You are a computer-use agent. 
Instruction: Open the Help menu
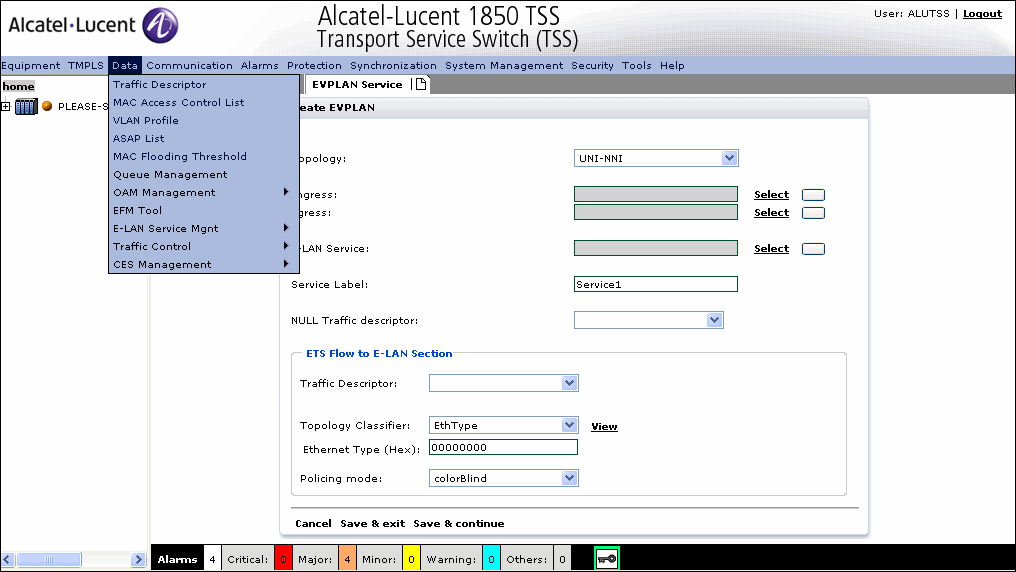point(672,65)
